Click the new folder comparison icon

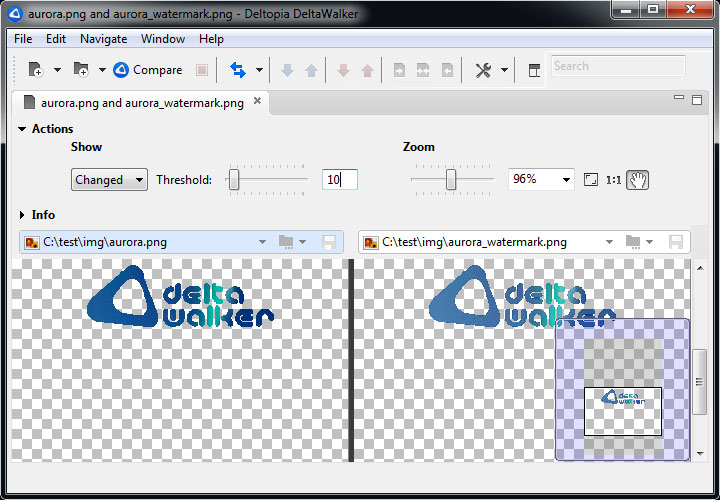tap(81, 70)
